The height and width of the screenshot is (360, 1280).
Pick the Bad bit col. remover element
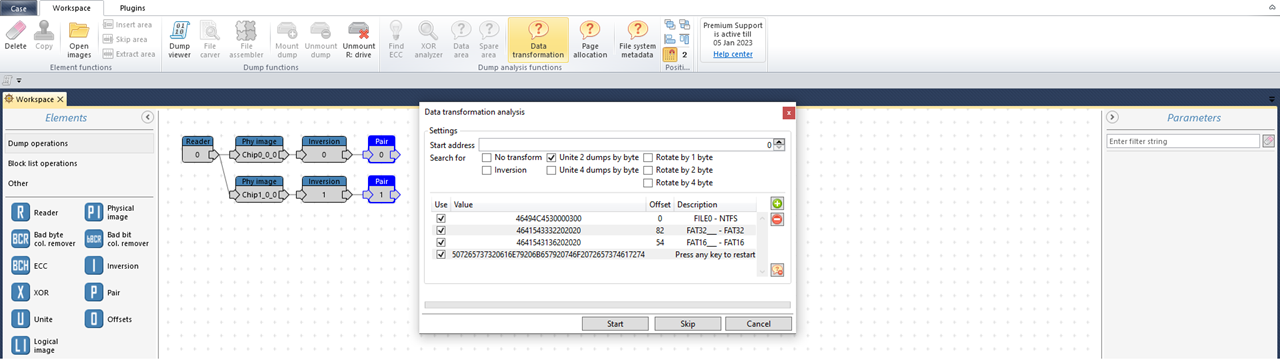(93, 239)
